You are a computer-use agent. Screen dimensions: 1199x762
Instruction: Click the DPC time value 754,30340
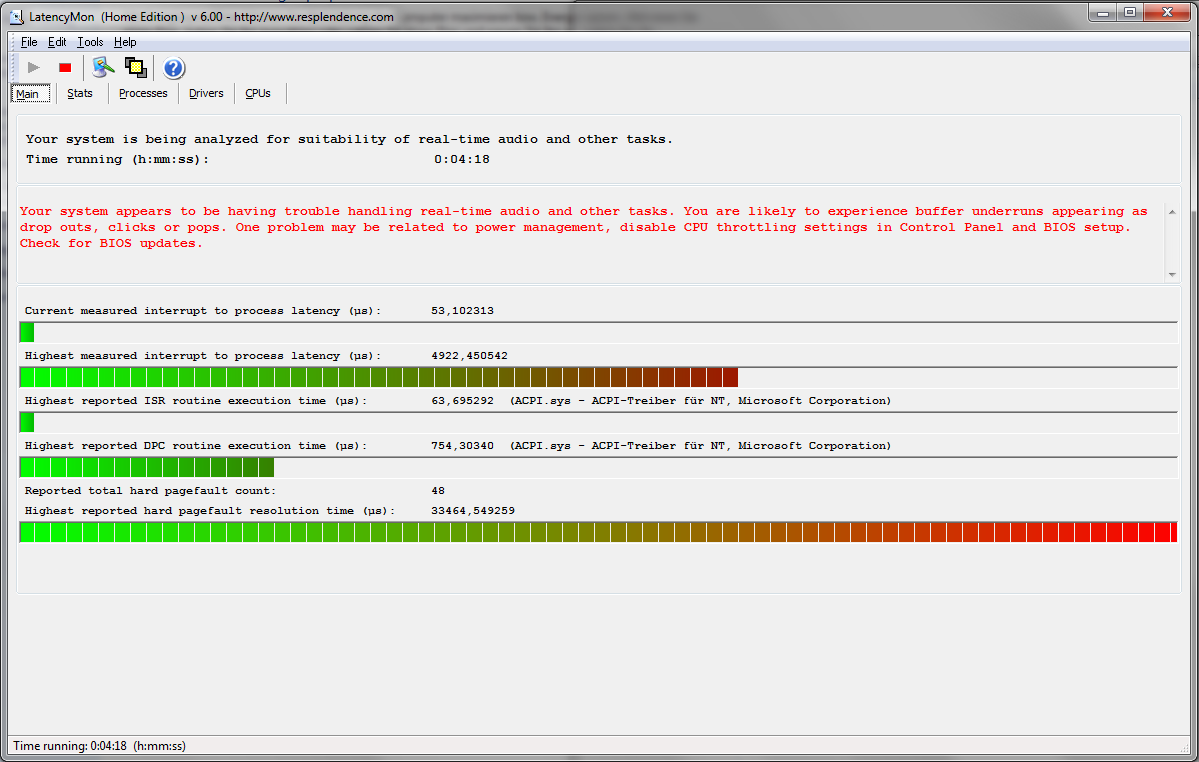pyautogui.click(x=463, y=446)
